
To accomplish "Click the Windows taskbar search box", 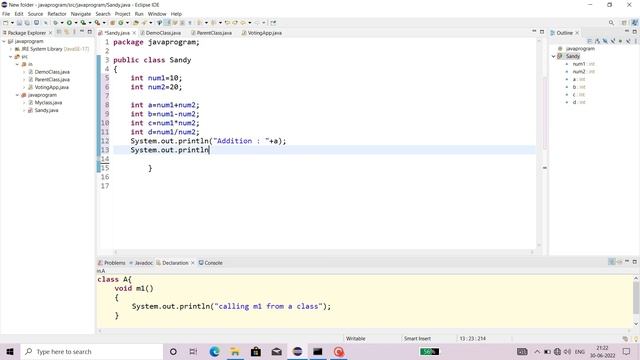I will click(x=91, y=351).
